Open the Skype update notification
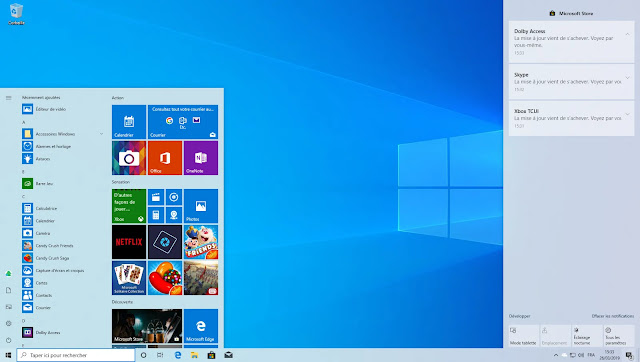The width and height of the screenshot is (640, 362). [x=571, y=82]
